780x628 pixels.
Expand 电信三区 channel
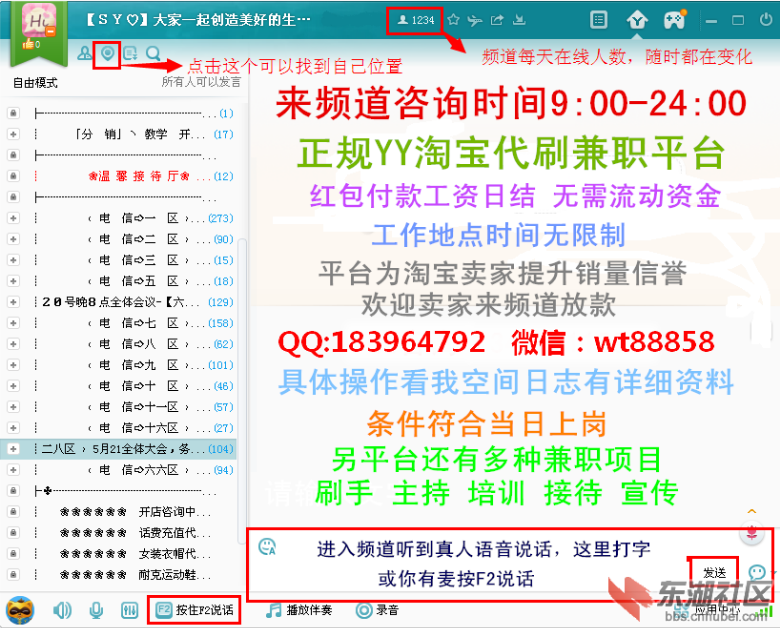pyautogui.click(x=13, y=260)
